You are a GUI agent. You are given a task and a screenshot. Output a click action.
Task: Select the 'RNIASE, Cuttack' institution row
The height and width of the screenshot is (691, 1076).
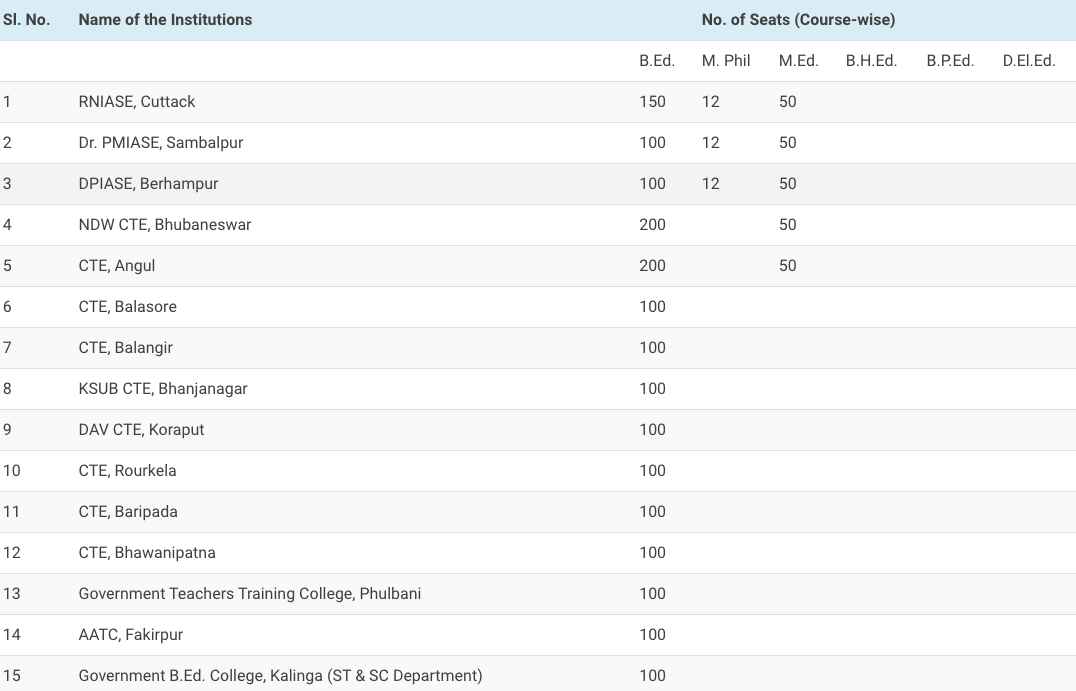click(137, 102)
